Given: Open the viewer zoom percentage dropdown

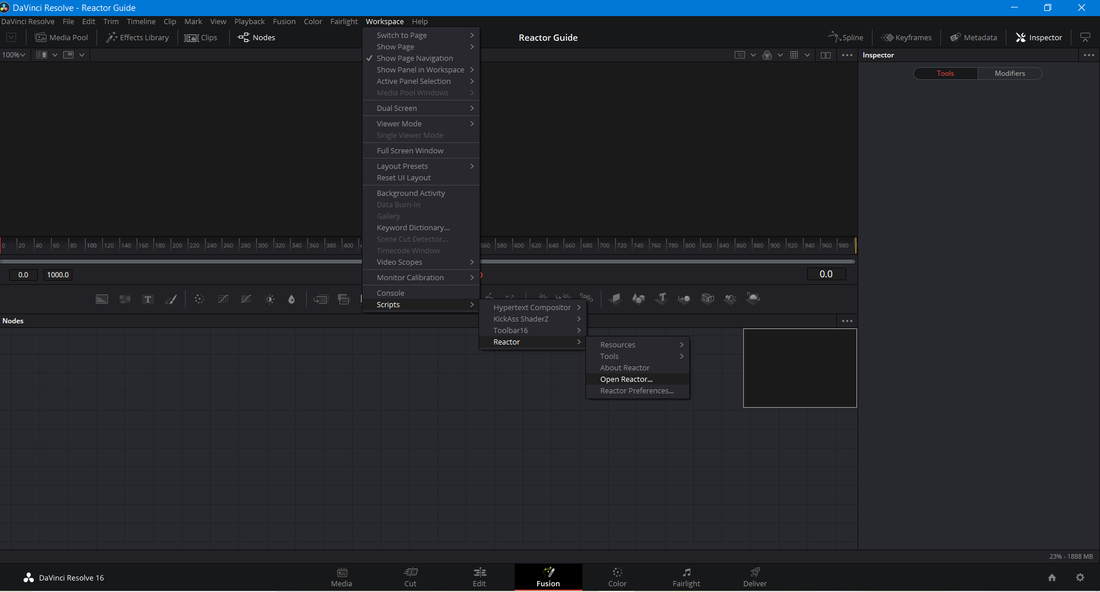Looking at the screenshot, I should click(x=14, y=55).
